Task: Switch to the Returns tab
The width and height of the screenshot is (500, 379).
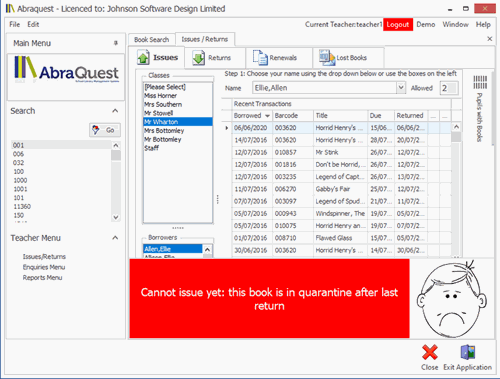Action: (x=212, y=58)
